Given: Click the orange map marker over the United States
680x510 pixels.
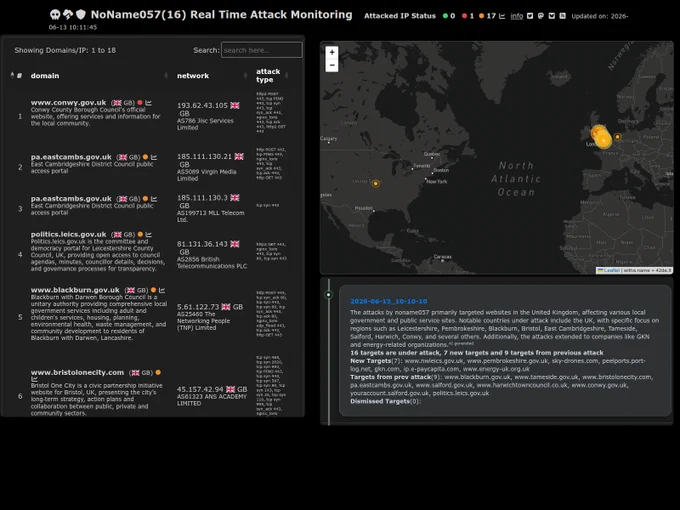Looking at the screenshot, I should click(376, 183).
